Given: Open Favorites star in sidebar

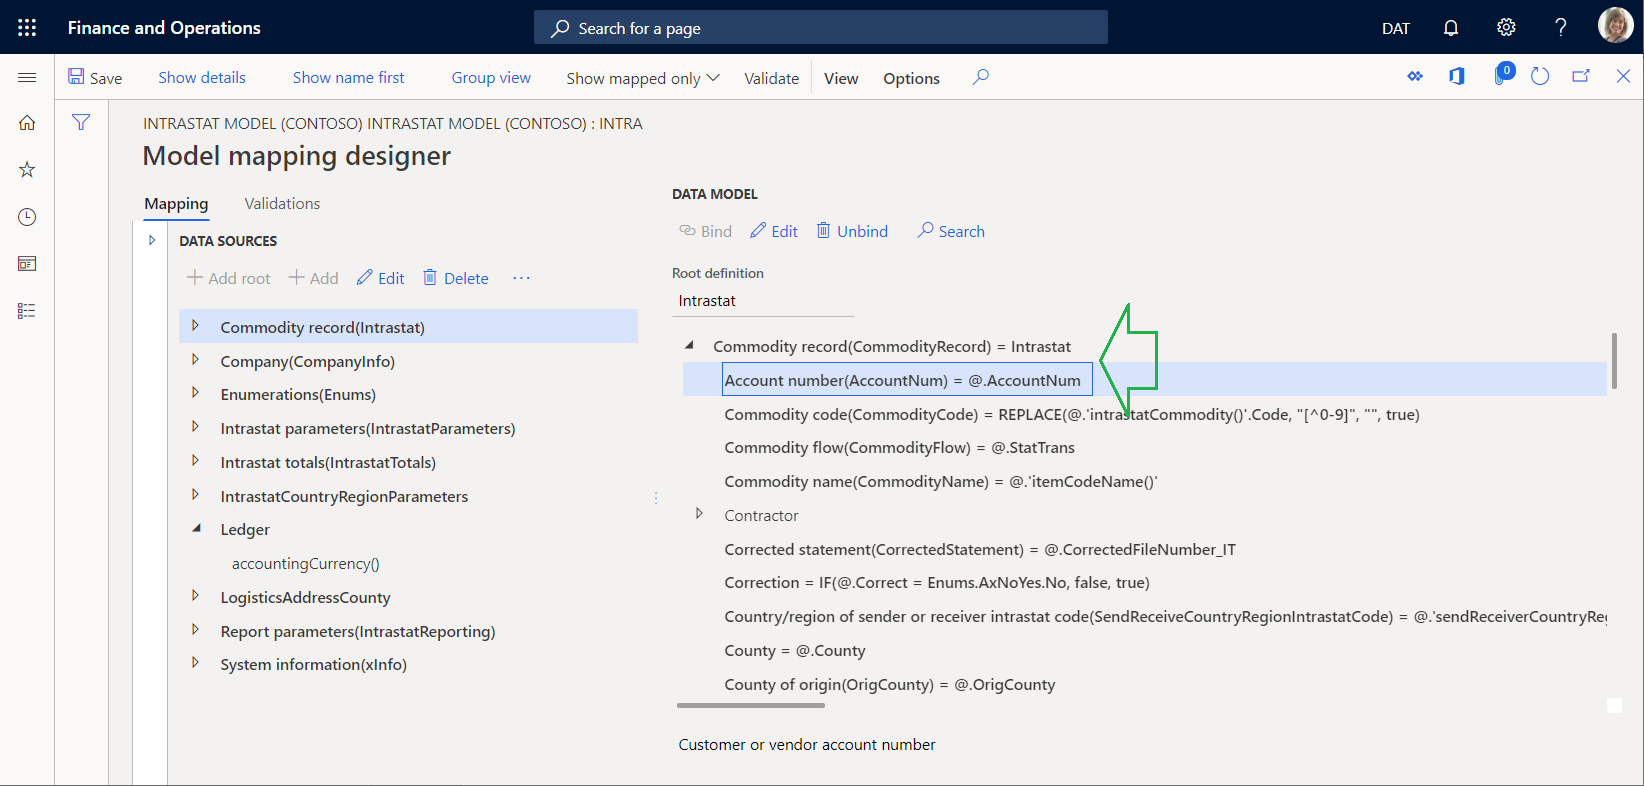Looking at the screenshot, I should coord(27,170).
